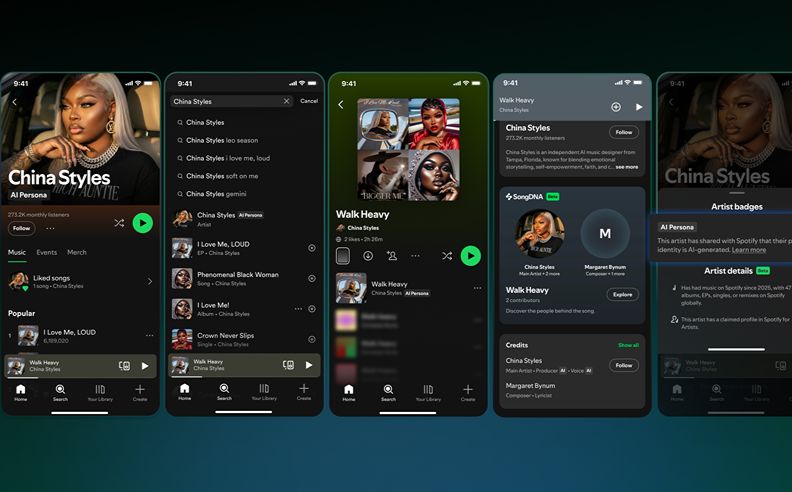The height and width of the screenshot is (492, 792).
Task: Open the China Styles link under the Walk Heavy title
Action: click(363, 228)
